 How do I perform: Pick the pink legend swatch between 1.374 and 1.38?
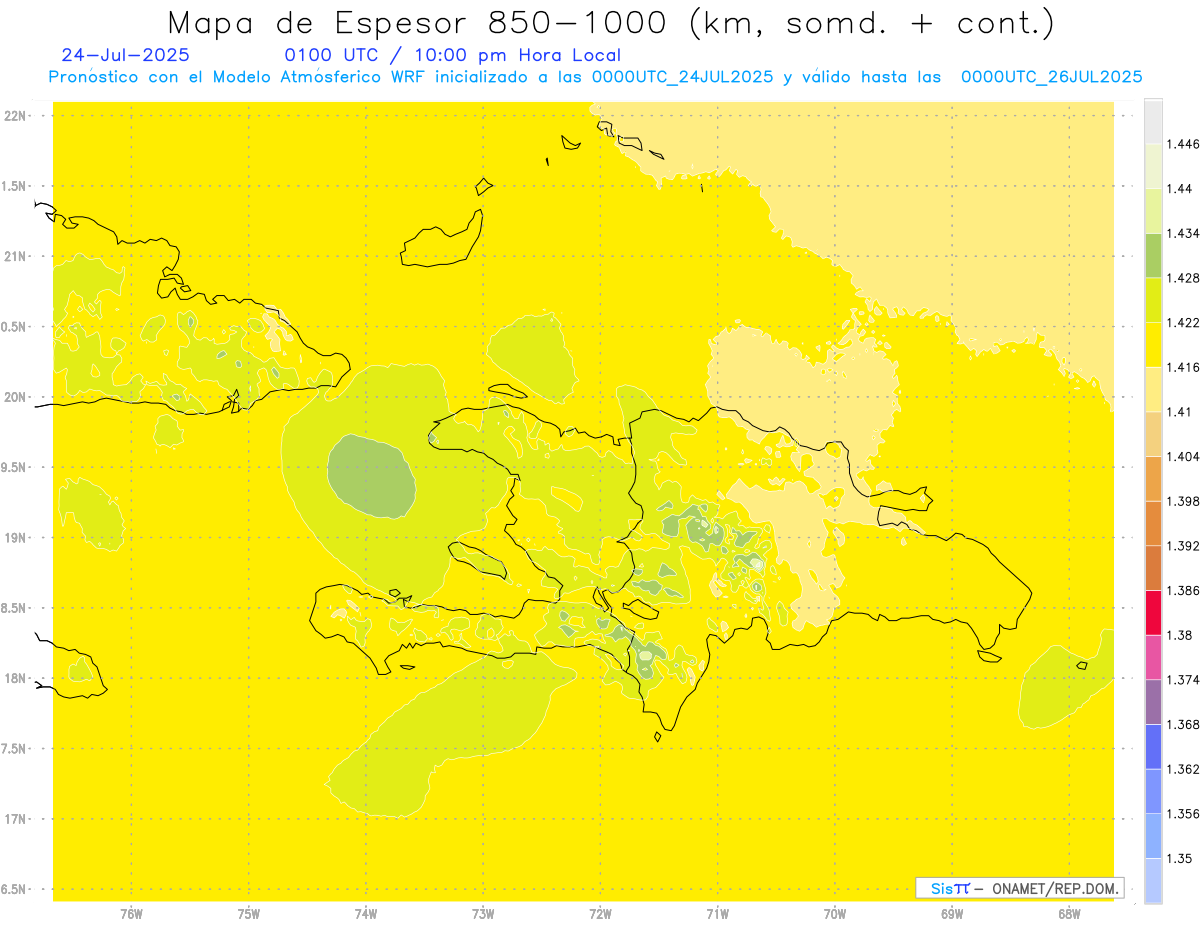click(1153, 657)
